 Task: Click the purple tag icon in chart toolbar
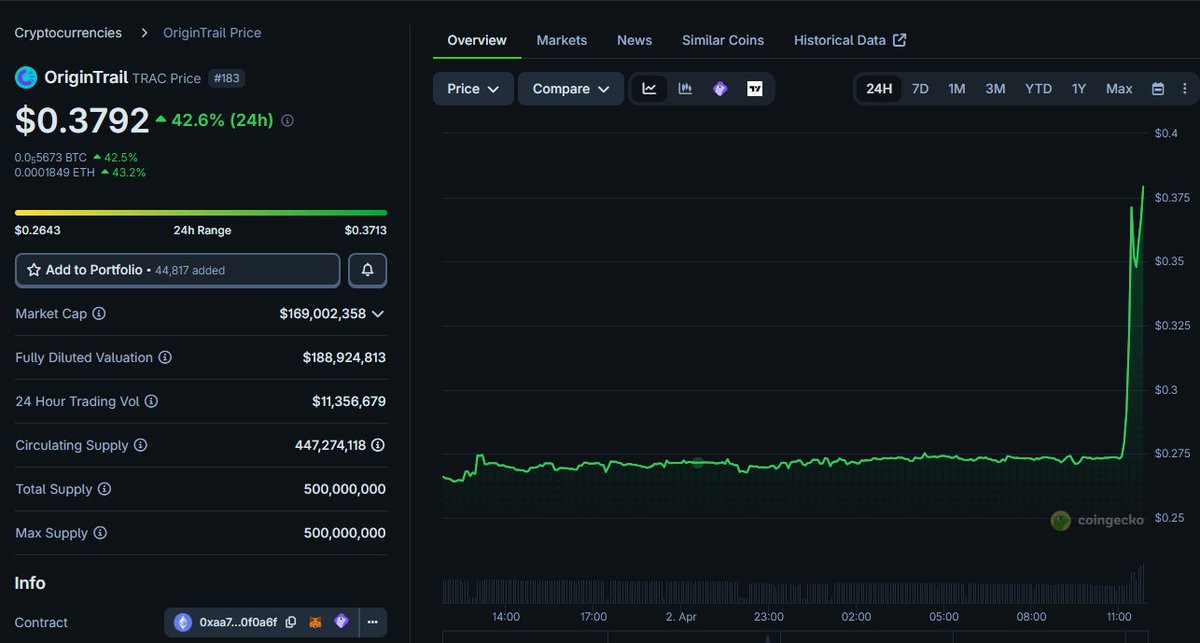point(720,89)
